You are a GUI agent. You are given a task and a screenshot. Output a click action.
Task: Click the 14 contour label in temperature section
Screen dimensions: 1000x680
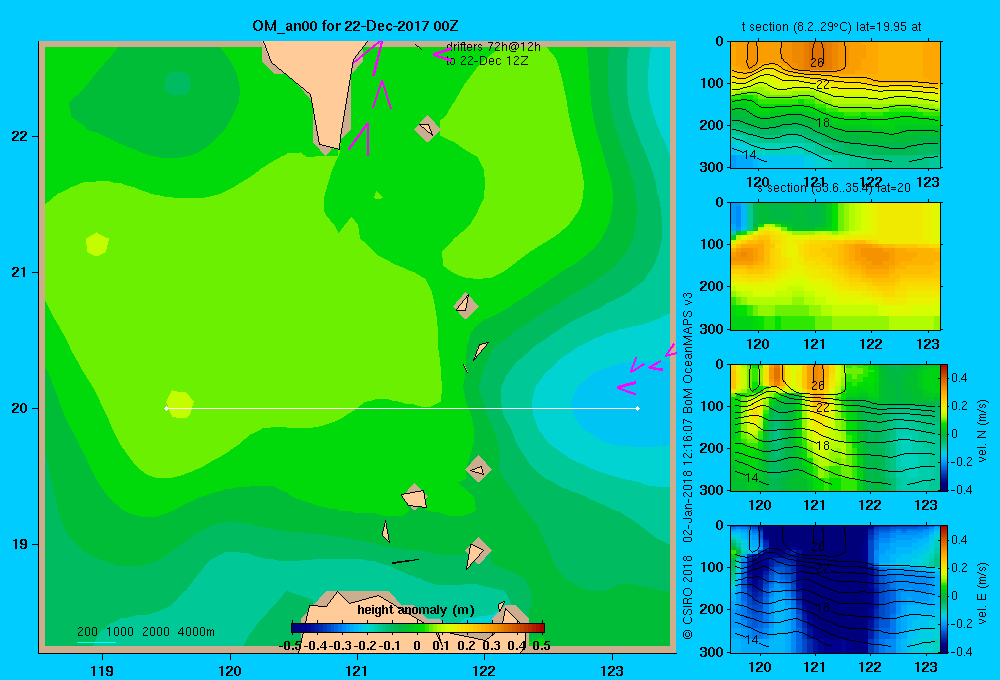tap(750, 154)
